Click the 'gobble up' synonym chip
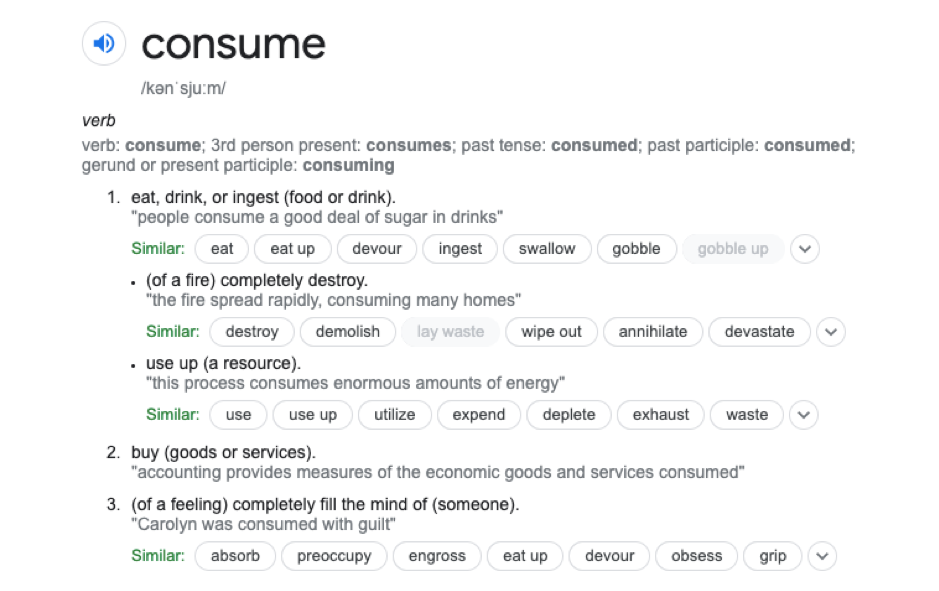The height and width of the screenshot is (591, 939). click(733, 249)
